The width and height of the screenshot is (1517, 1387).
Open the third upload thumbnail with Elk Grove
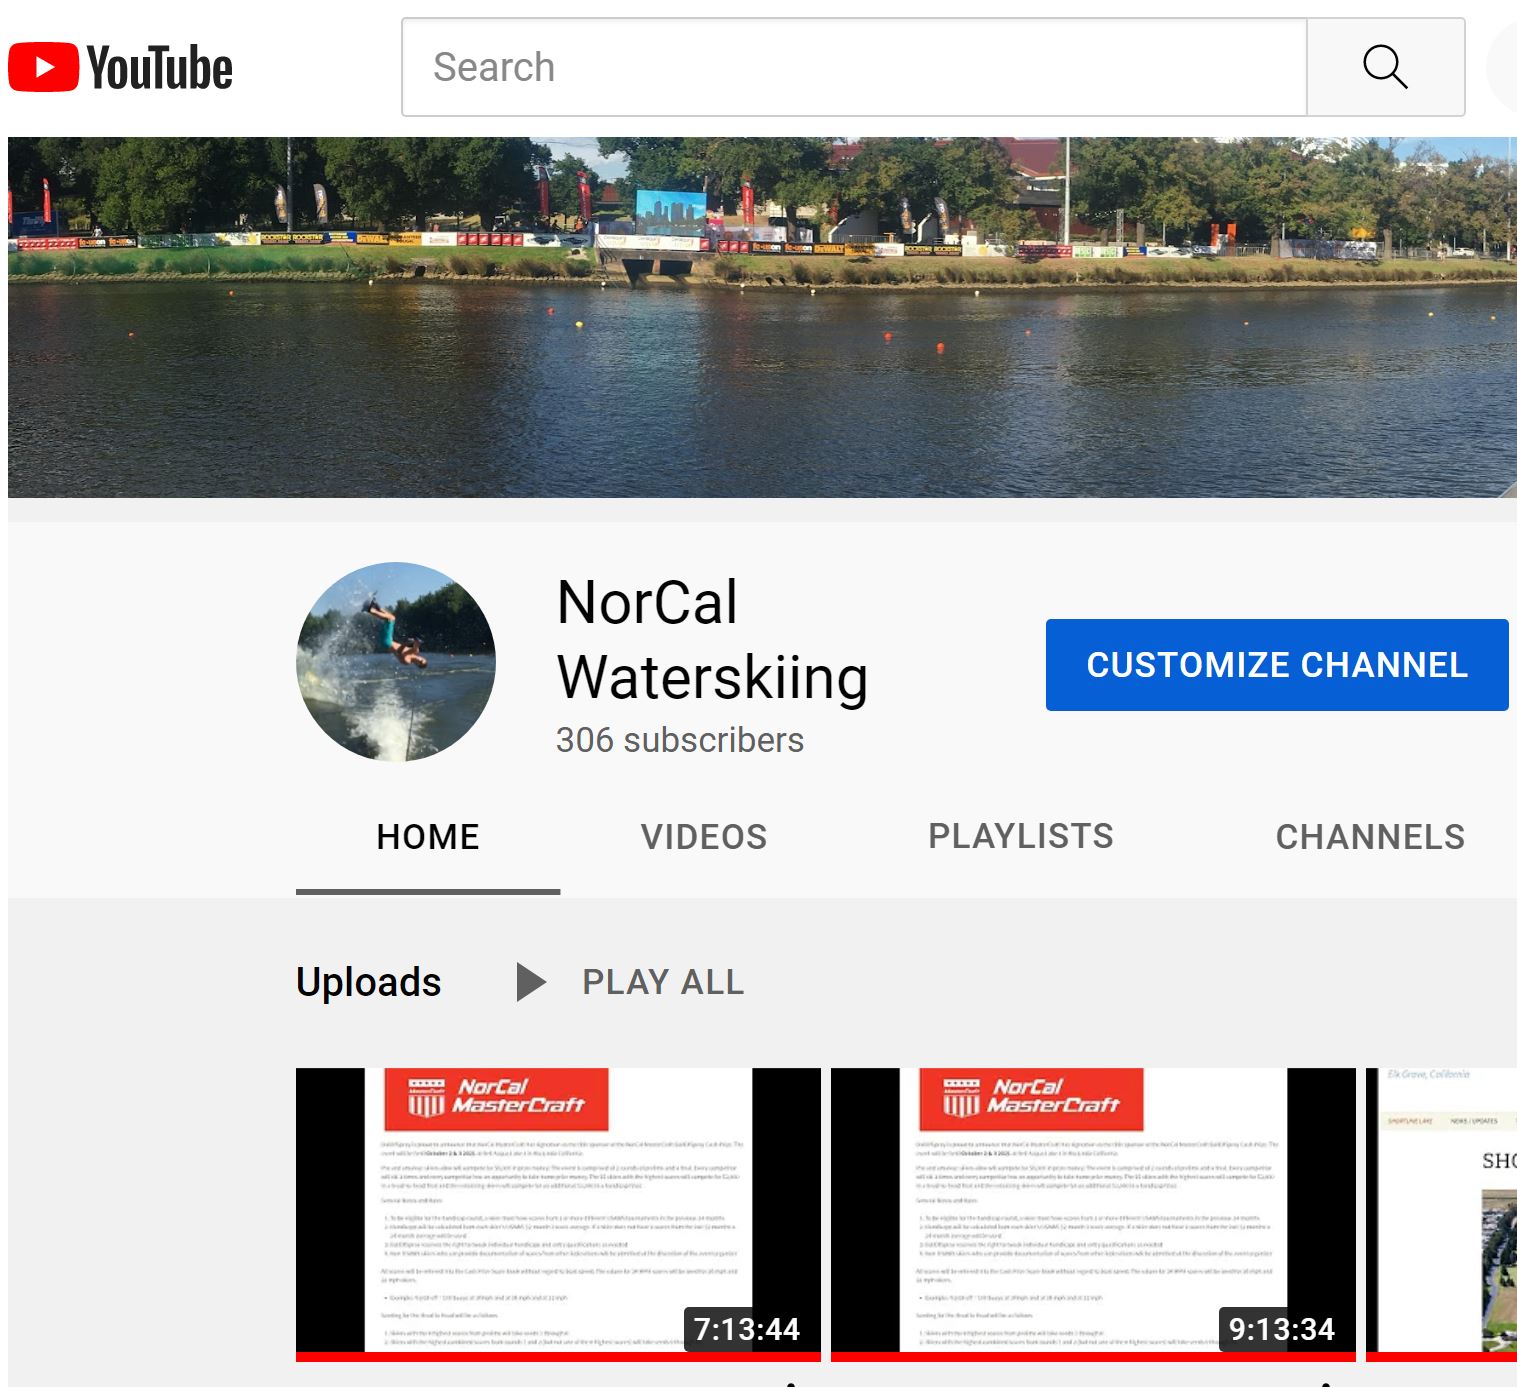pos(1441,1215)
